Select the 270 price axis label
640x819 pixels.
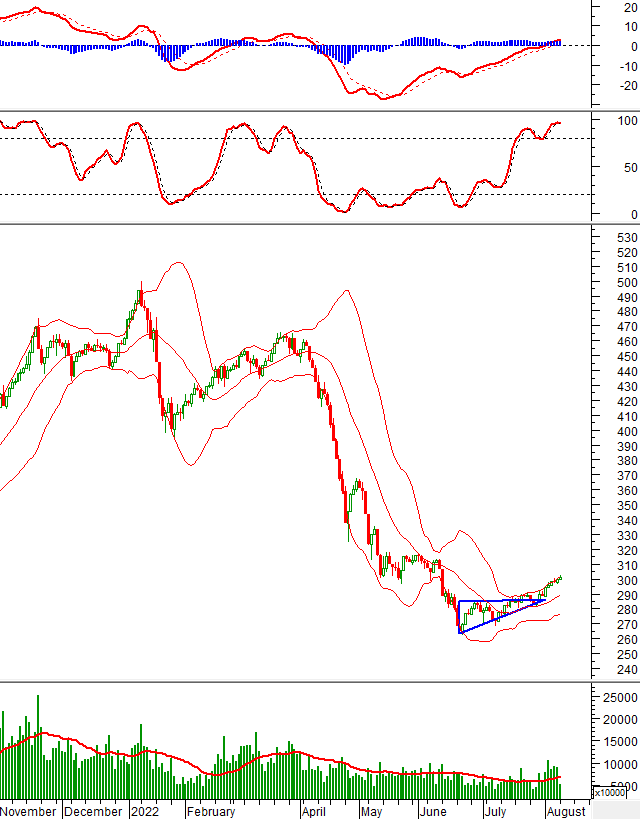coord(627,625)
